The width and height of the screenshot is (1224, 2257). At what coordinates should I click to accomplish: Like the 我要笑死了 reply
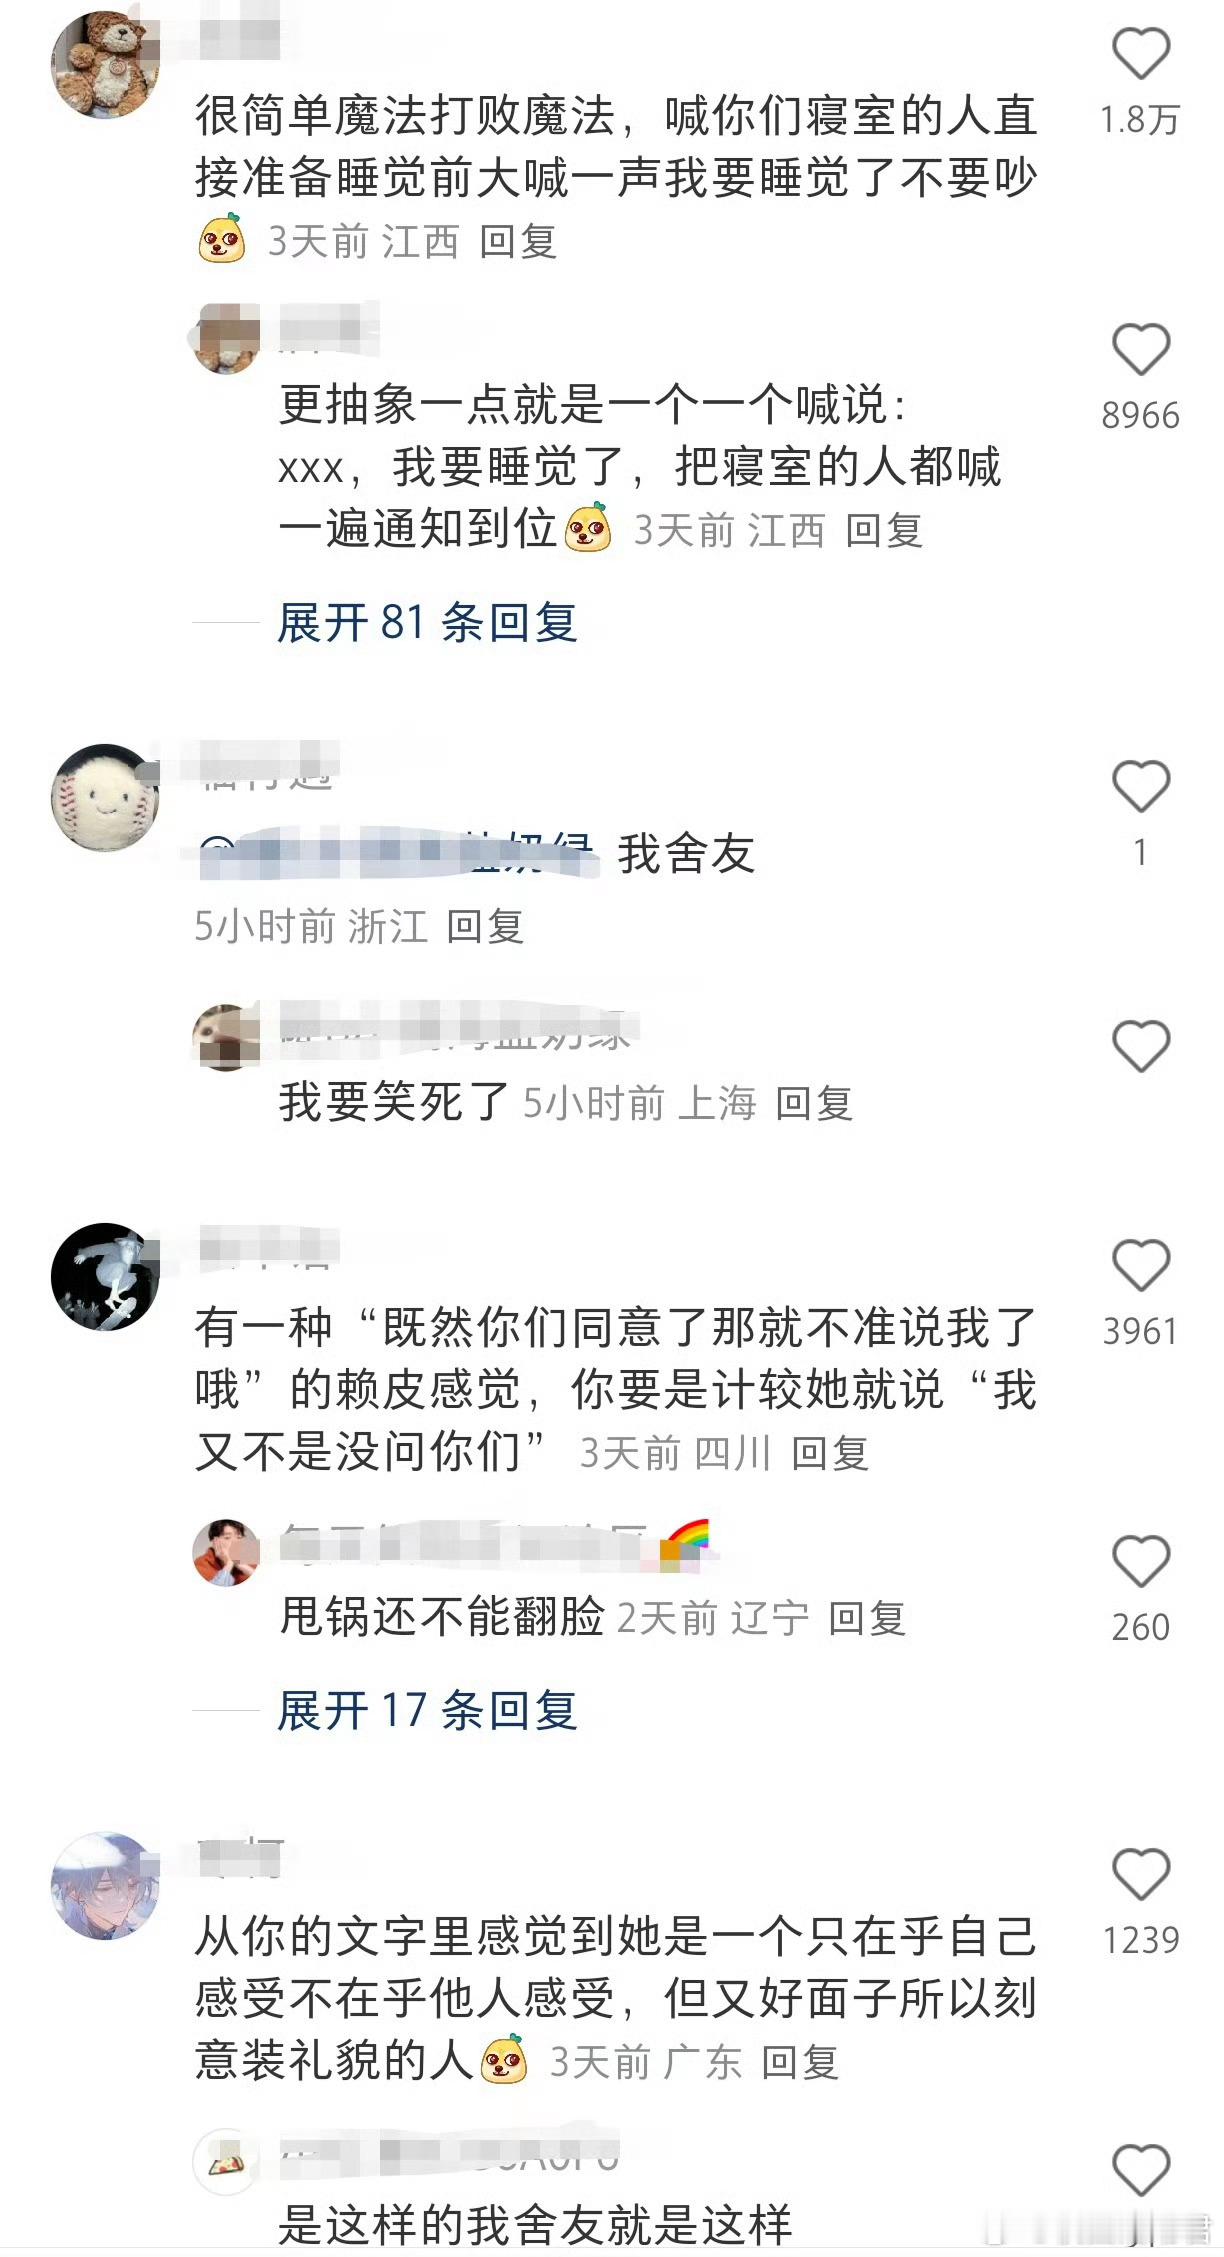click(x=1140, y=1046)
